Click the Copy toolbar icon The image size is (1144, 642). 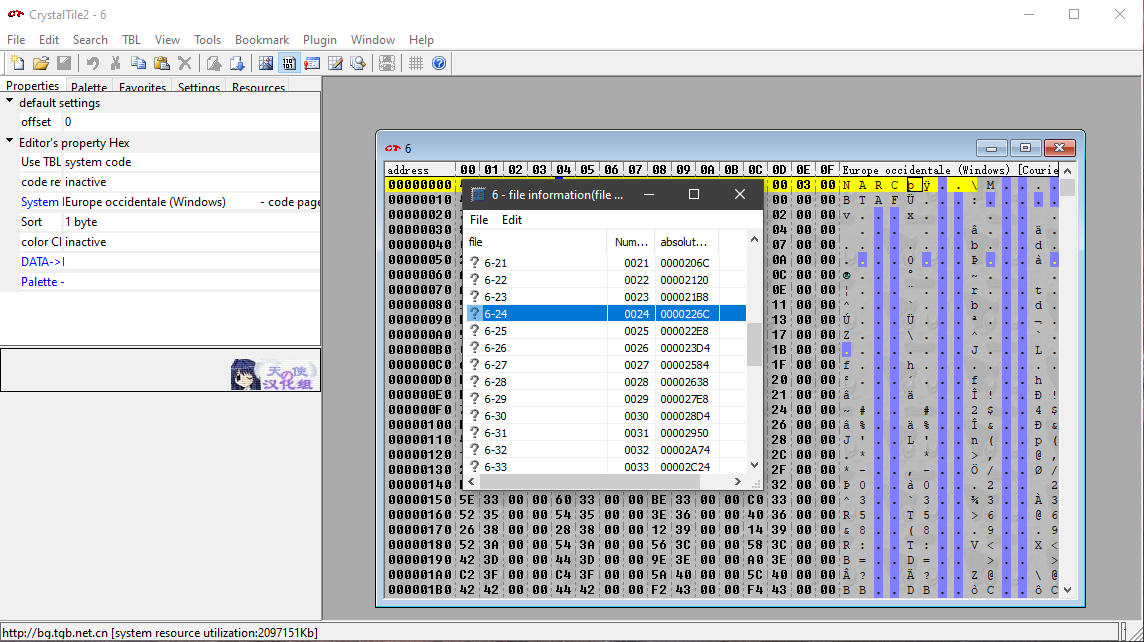click(x=139, y=63)
